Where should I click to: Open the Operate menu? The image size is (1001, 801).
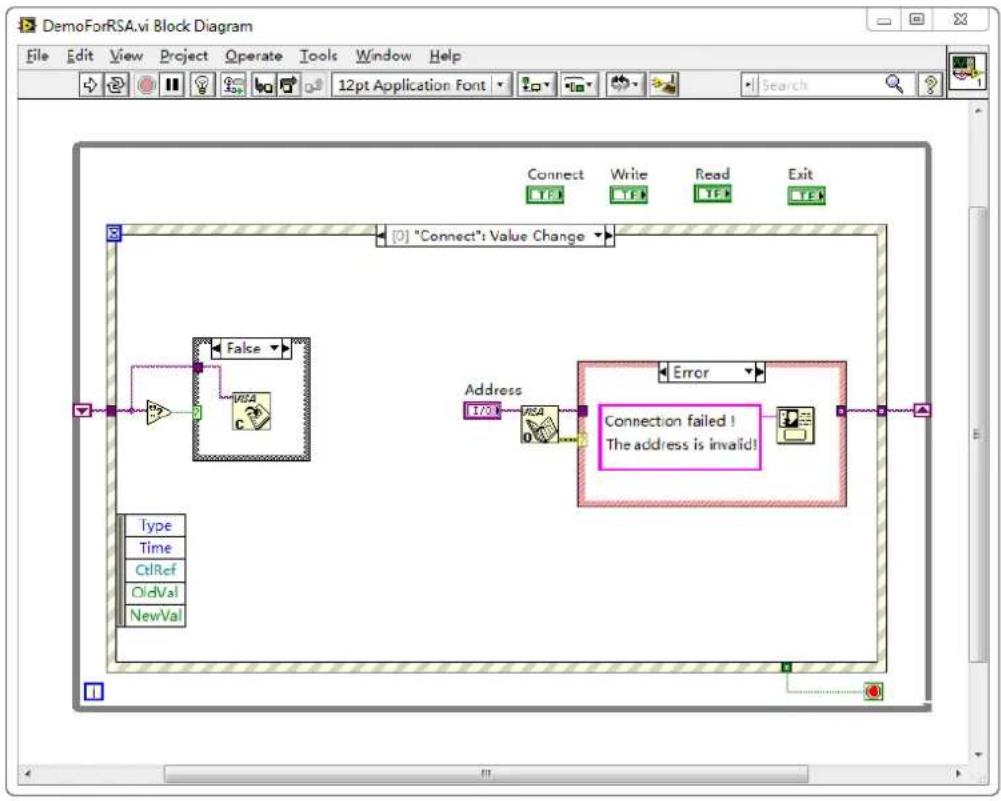253,56
